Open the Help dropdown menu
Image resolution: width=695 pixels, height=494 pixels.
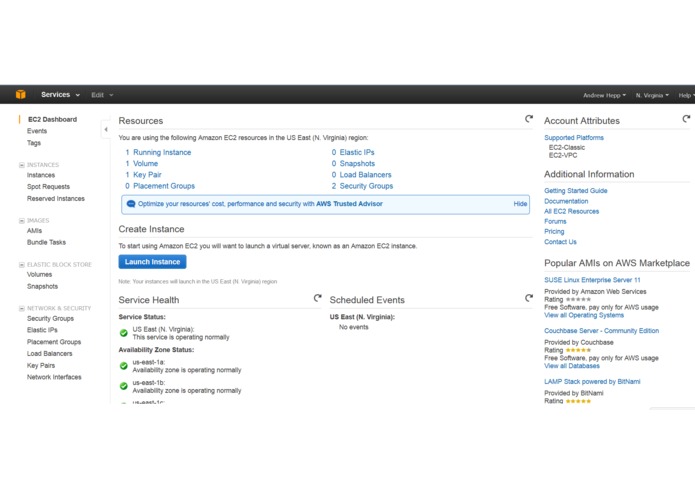click(x=686, y=95)
